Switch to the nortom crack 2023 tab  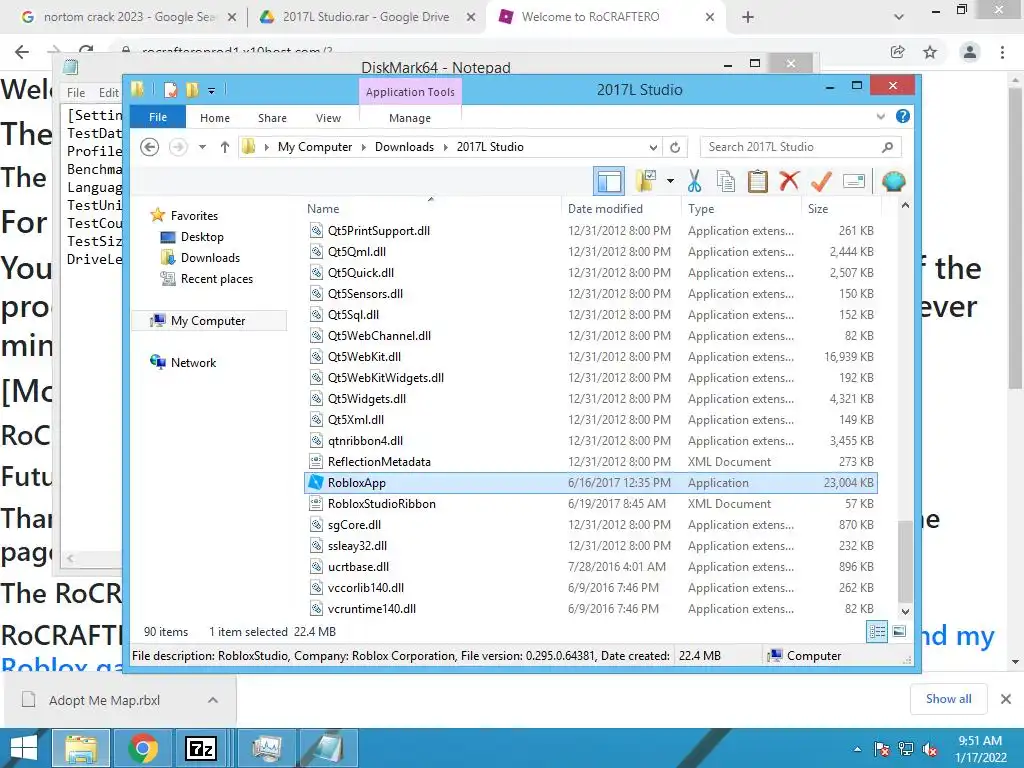(x=127, y=17)
